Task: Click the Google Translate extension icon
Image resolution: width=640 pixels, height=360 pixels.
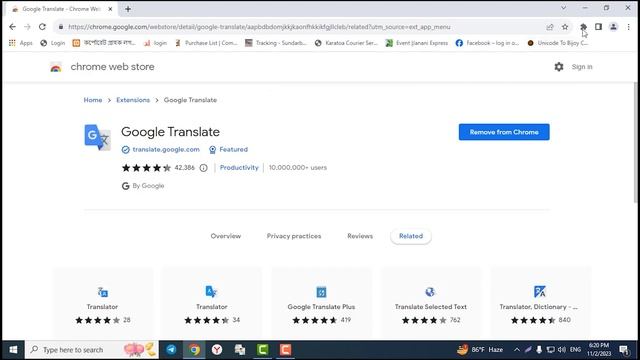Action: click(98, 137)
